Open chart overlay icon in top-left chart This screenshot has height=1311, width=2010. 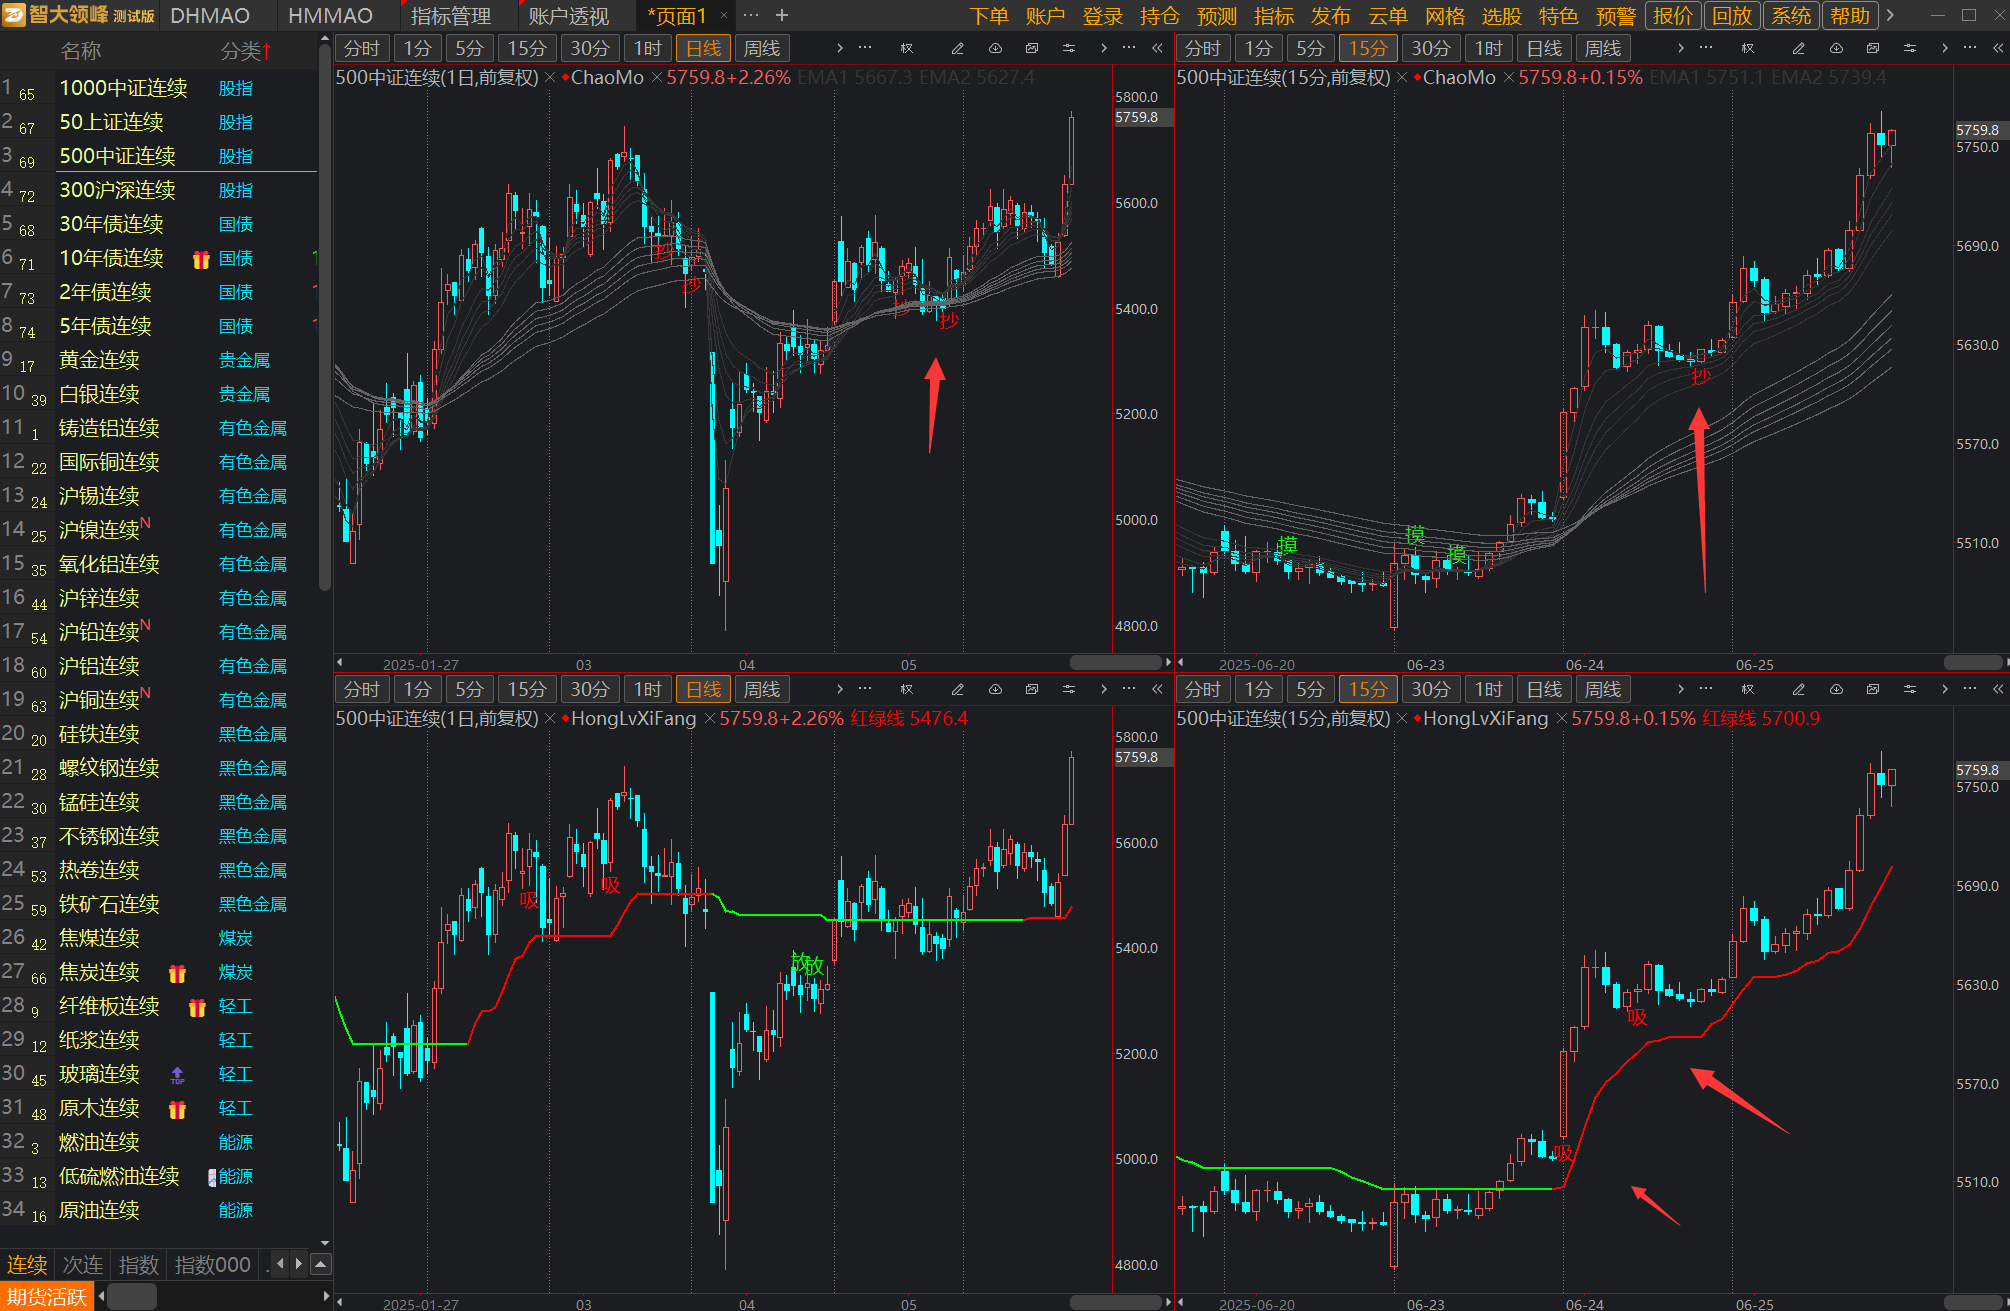[x=1032, y=48]
